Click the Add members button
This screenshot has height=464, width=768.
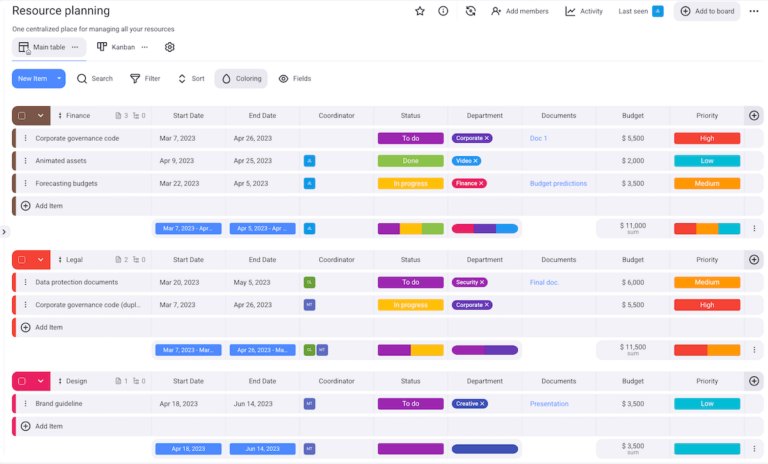[519, 11]
